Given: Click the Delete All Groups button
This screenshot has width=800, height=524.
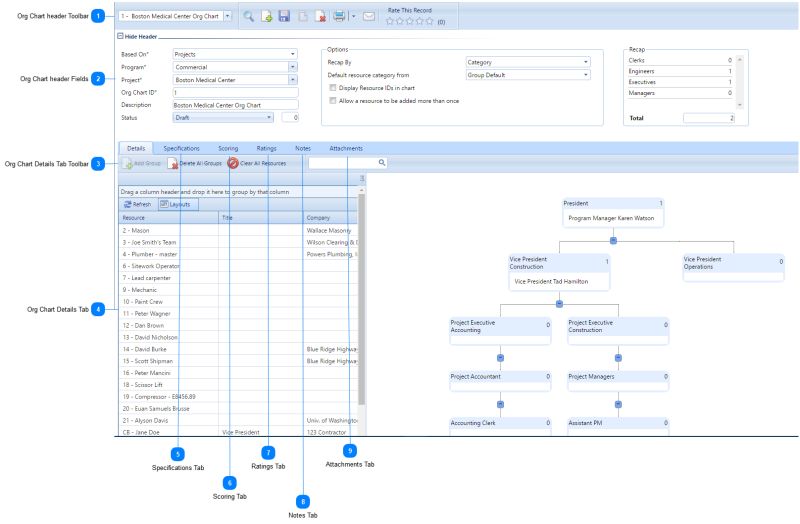Looking at the screenshot, I should point(195,163).
